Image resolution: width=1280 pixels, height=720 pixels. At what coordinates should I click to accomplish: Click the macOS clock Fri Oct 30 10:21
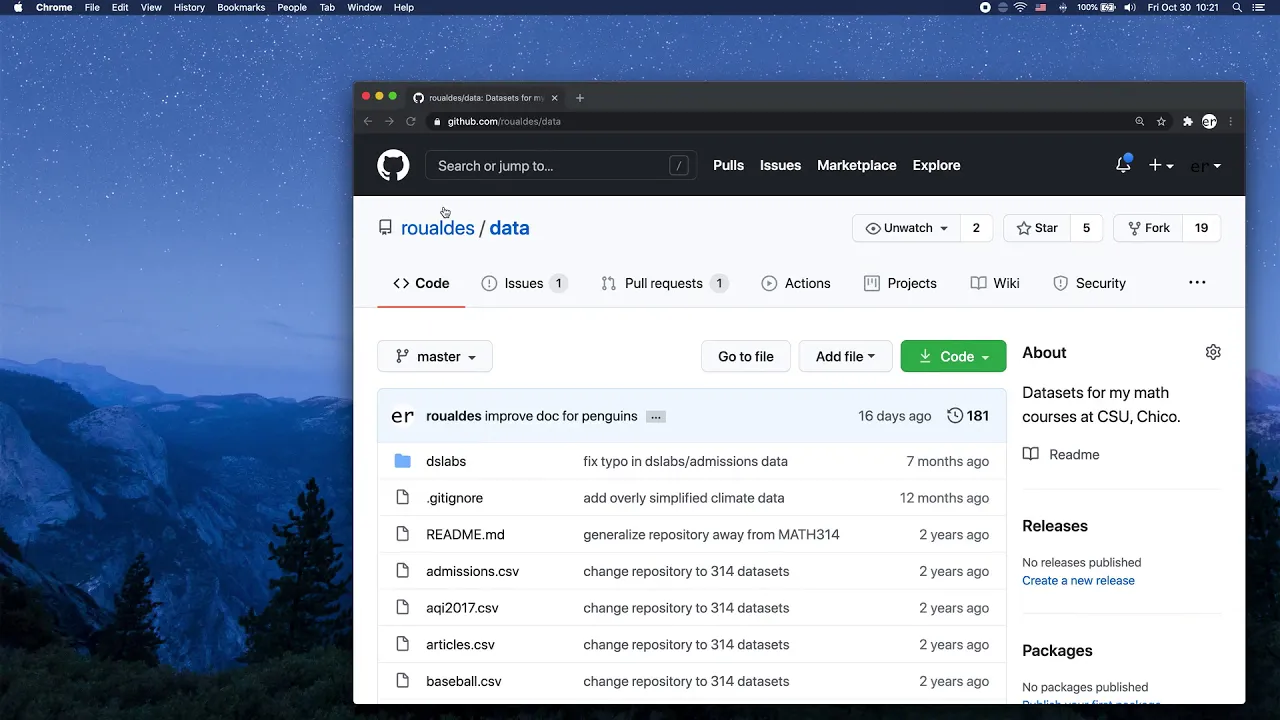(1183, 7)
